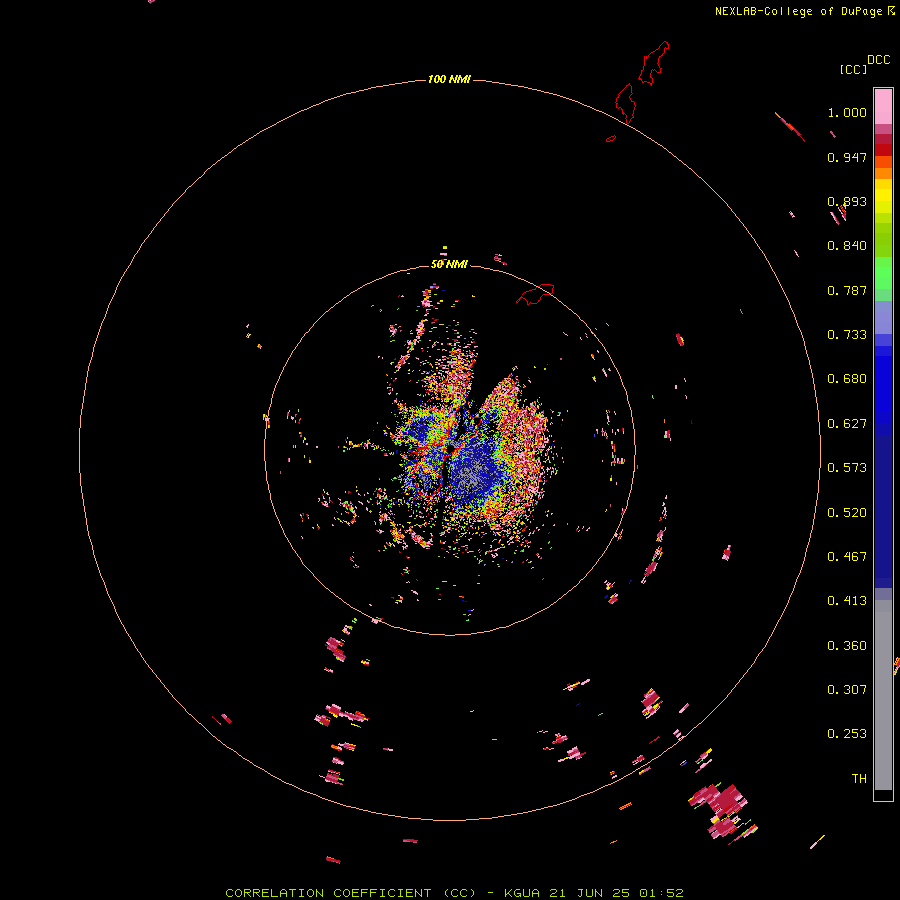Click the 0.893 legend value
The image size is (900, 900).
click(x=847, y=201)
